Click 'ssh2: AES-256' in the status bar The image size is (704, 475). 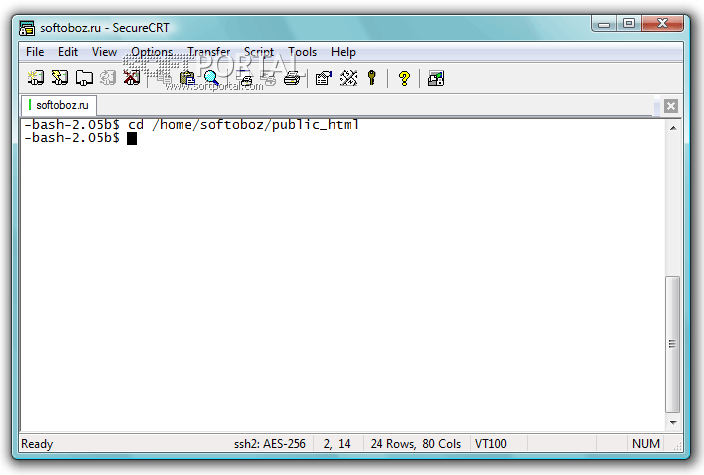[x=269, y=444]
